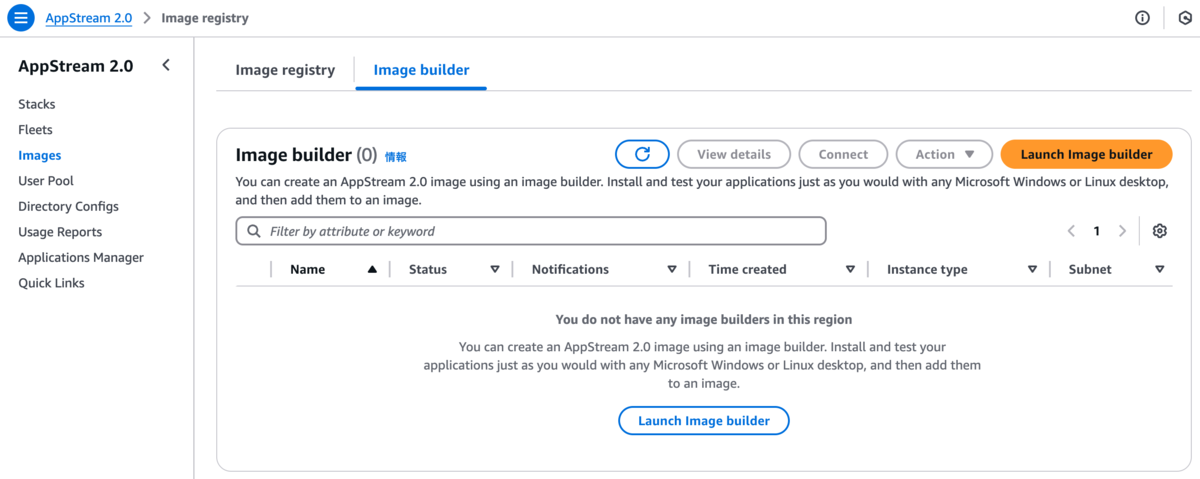Screen dimensions: 1200x479
Task: Click the info circle icon at top right
Action: tap(1142, 18)
